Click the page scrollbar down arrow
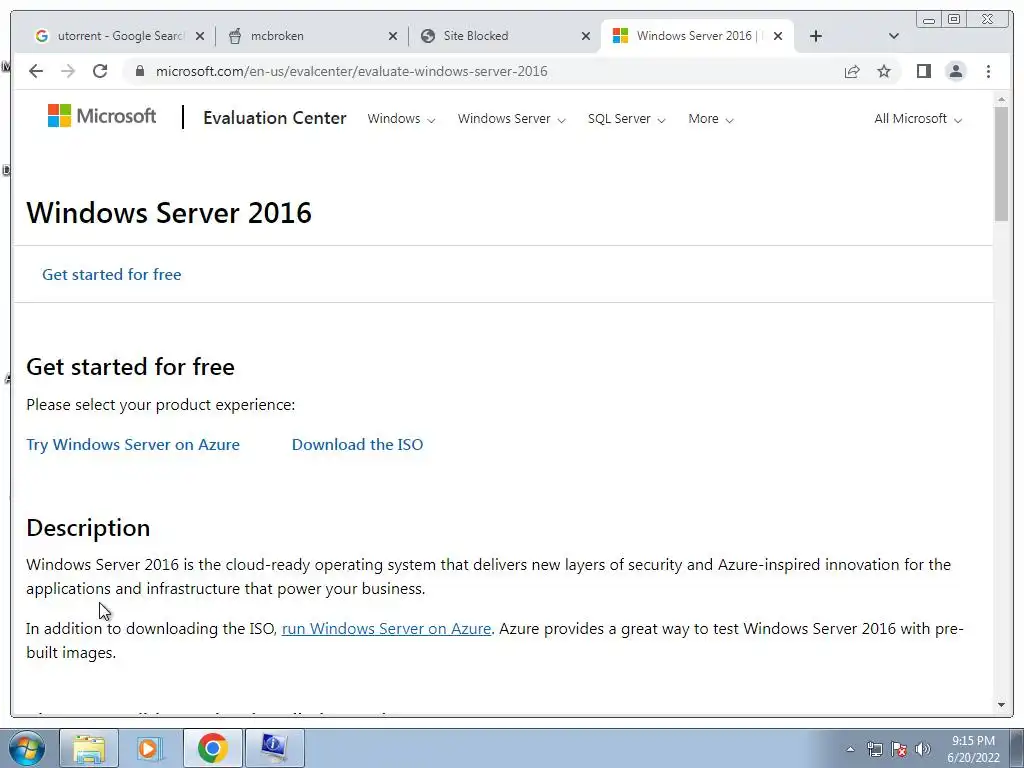This screenshot has width=1024, height=768. point(1001,705)
